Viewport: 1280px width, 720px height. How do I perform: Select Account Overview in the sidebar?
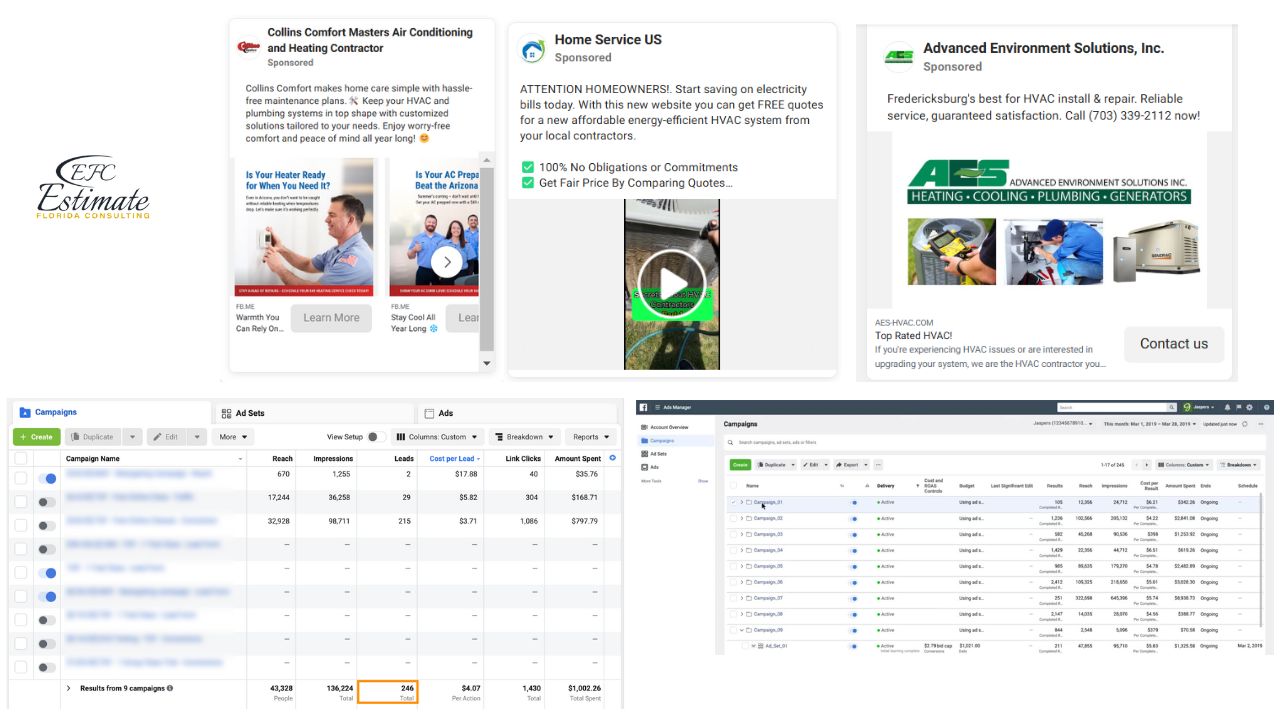pos(669,427)
